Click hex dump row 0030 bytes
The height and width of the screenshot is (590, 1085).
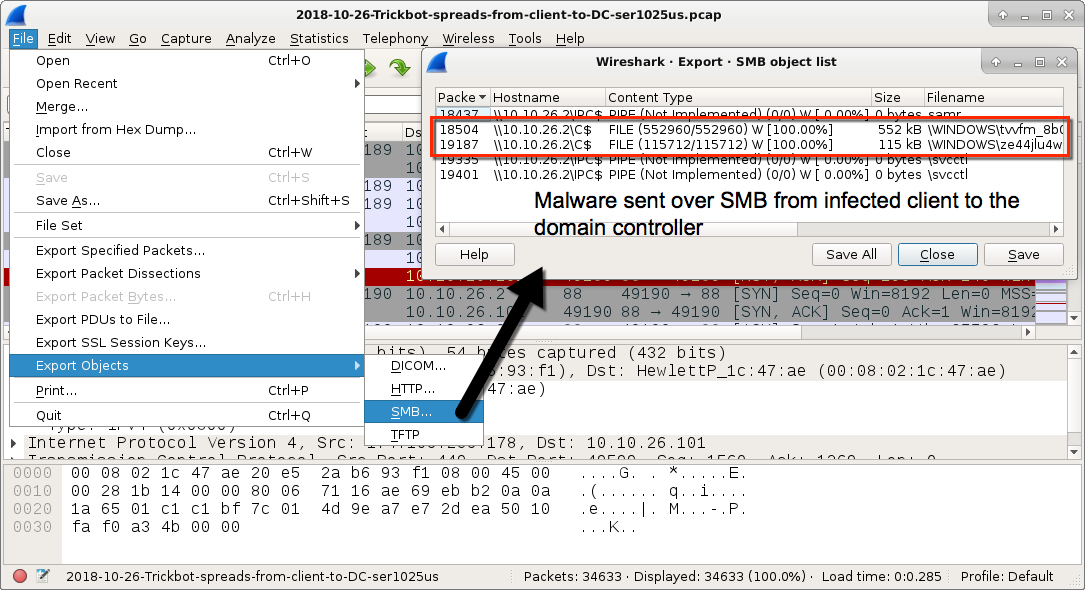(x=155, y=527)
